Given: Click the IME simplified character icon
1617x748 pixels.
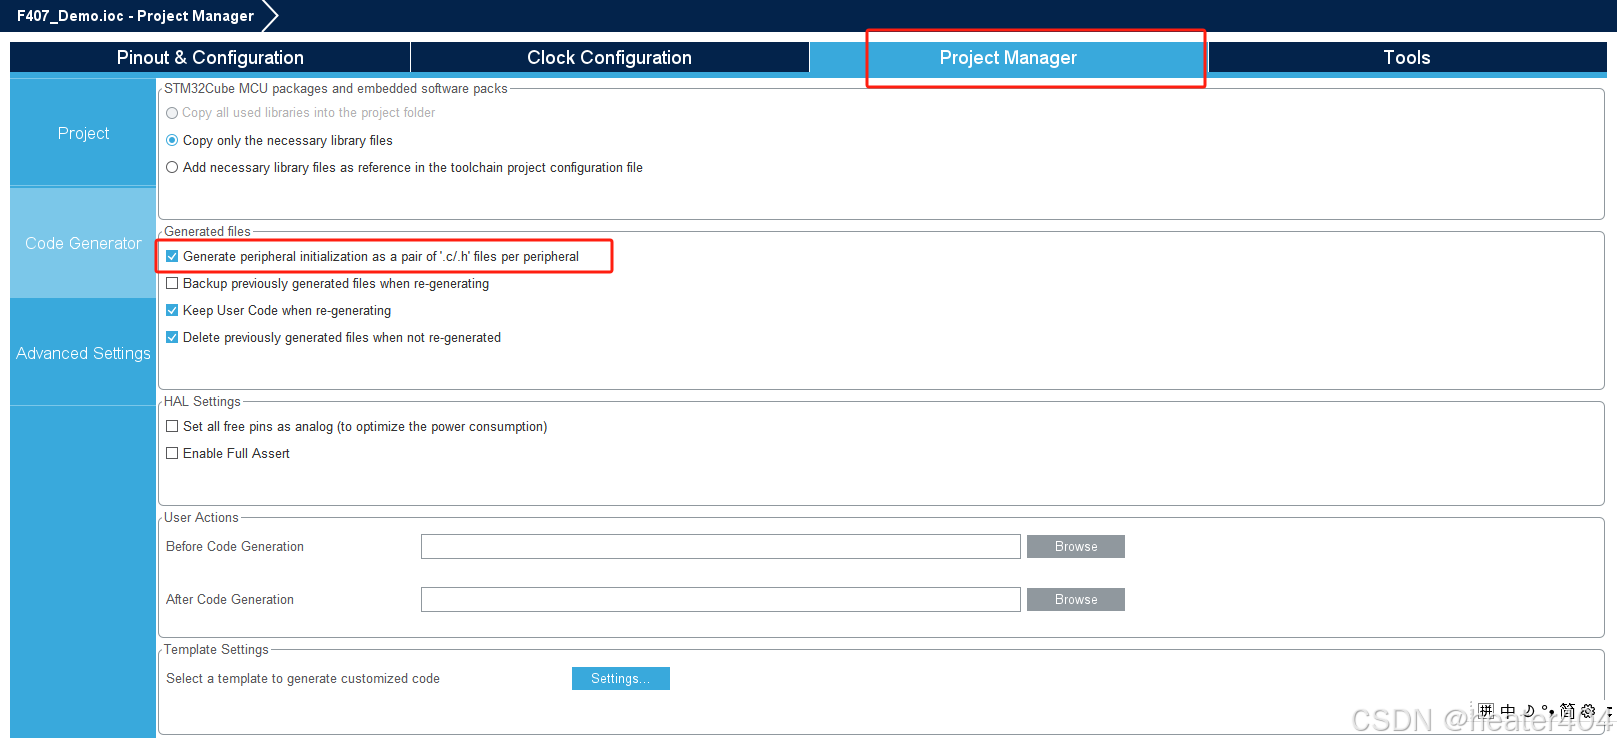Looking at the screenshot, I should (x=1568, y=711).
